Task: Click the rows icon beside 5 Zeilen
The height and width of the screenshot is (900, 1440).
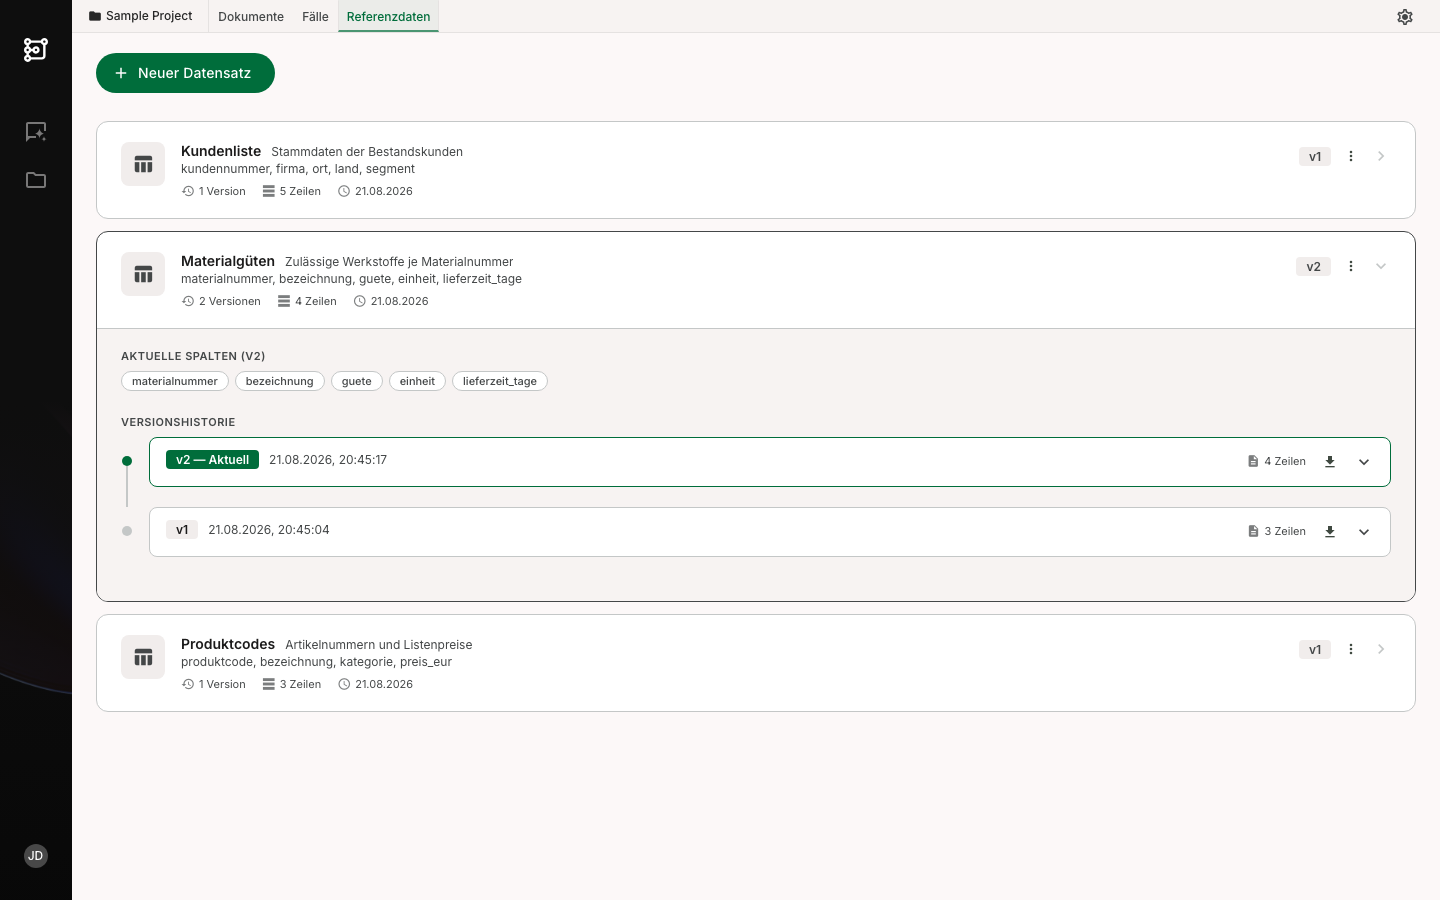Action: pyautogui.click(x=269, y=191)
